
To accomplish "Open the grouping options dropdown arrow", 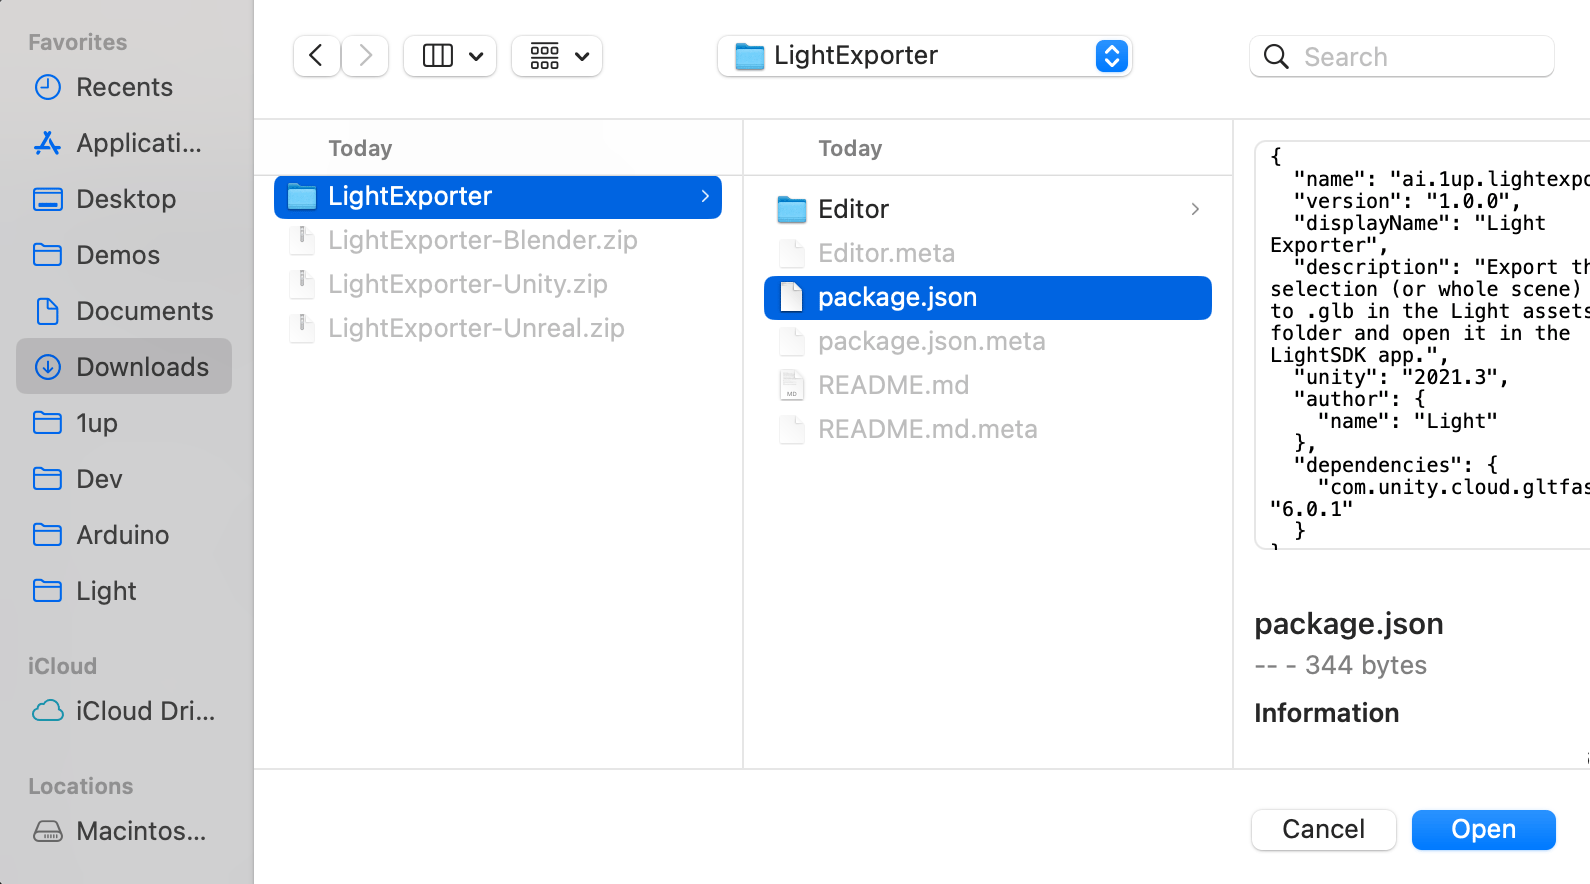I will coord(582,57).
